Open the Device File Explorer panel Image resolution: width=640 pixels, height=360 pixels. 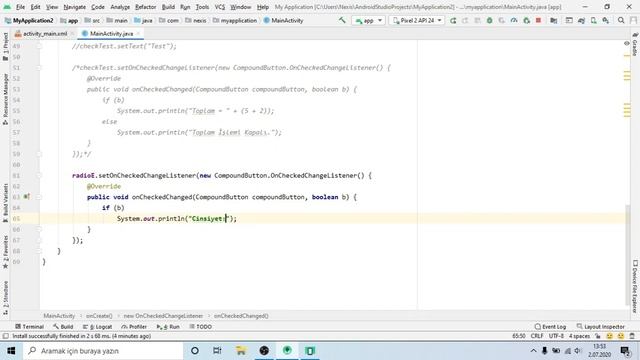635,286
